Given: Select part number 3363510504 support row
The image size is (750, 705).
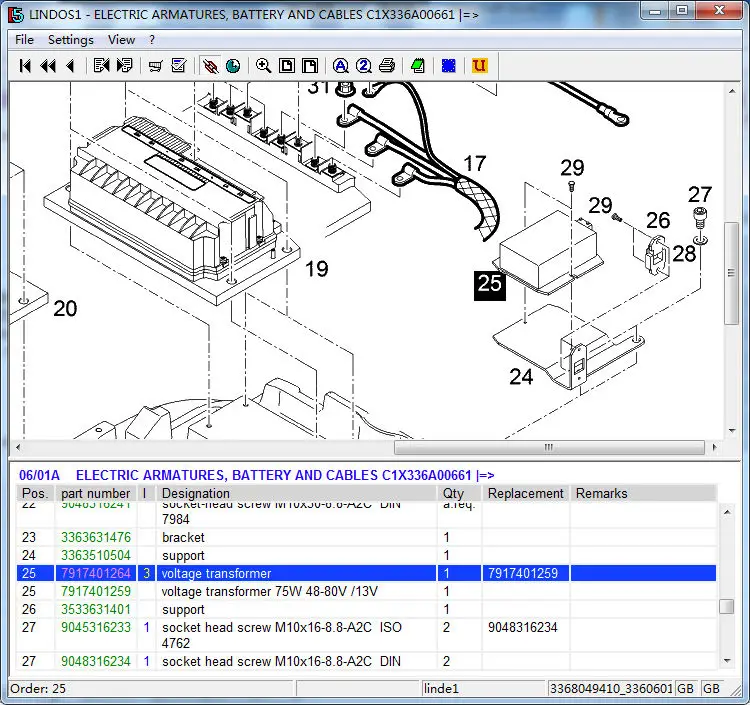Looking at the screenshot, I should 366,556.
